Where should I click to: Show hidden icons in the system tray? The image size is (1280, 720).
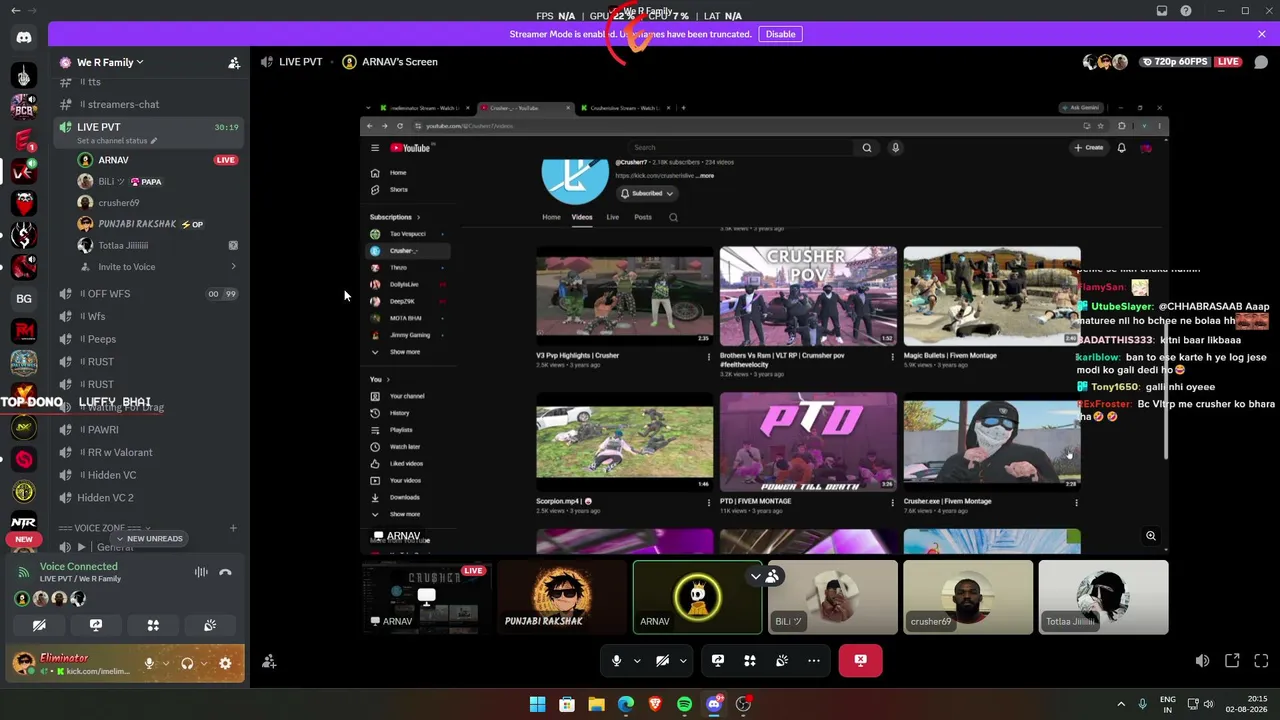click(1120, 704)
